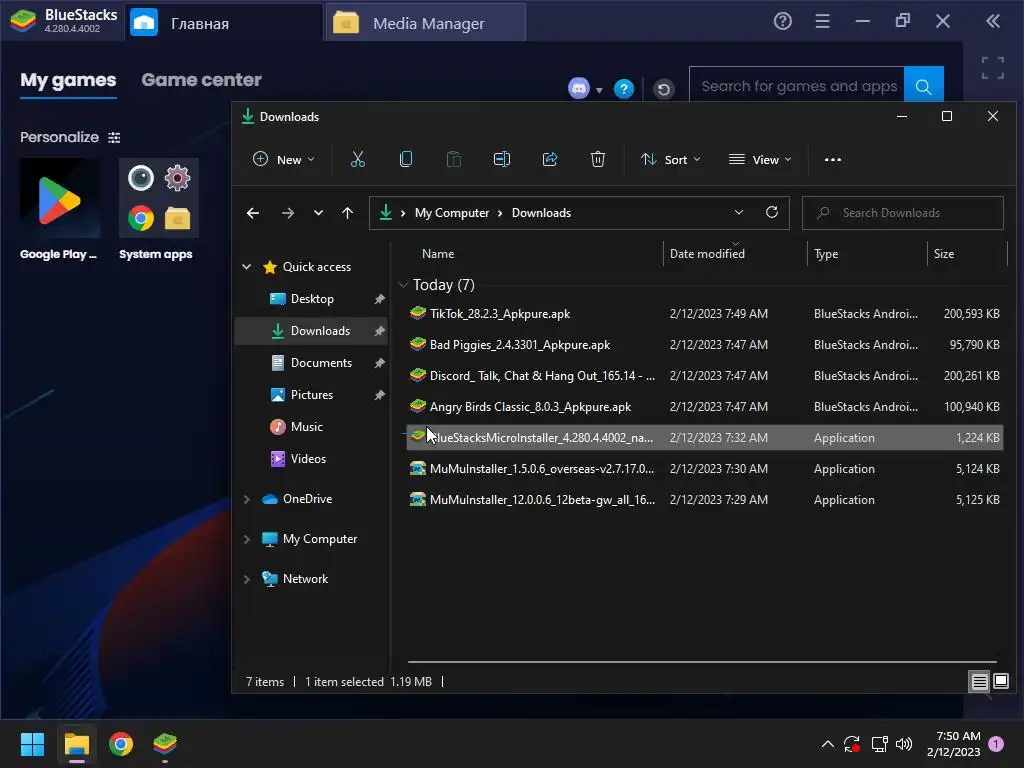Refresh the Downloads folder listing
The width and height of the screenshot is (1024, 768).
771,212
